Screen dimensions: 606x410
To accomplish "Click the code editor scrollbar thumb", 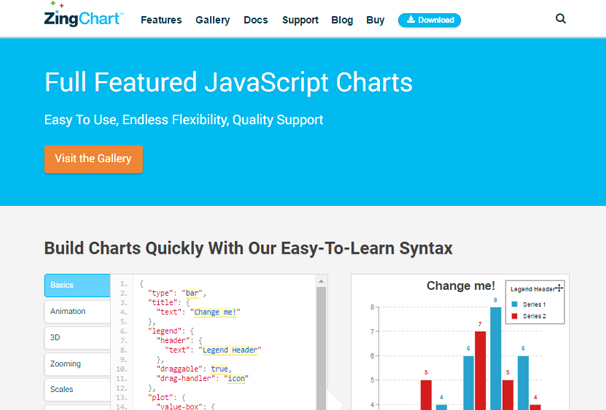I will [x=321, y=348].
